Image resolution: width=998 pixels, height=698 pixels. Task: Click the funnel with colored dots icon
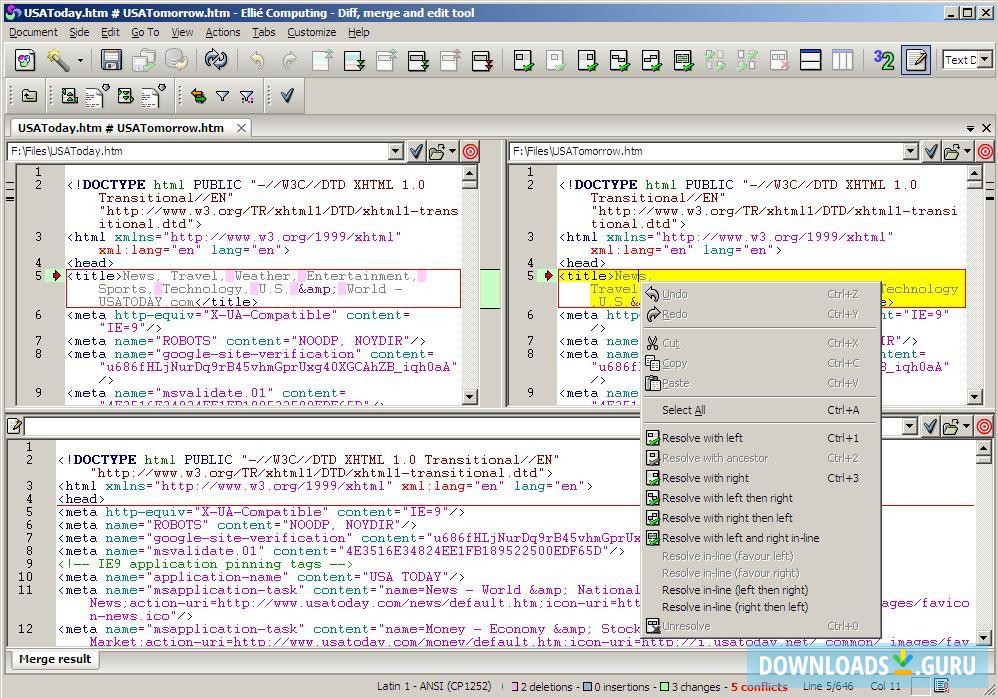pos(247,96)
